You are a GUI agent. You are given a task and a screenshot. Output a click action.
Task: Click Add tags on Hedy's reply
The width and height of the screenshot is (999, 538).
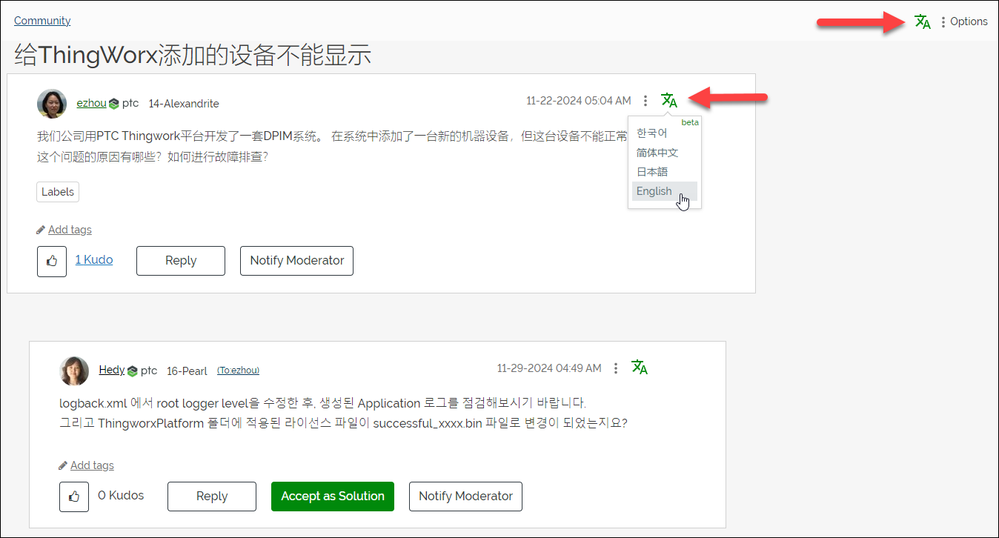click(x=92, y=465)
